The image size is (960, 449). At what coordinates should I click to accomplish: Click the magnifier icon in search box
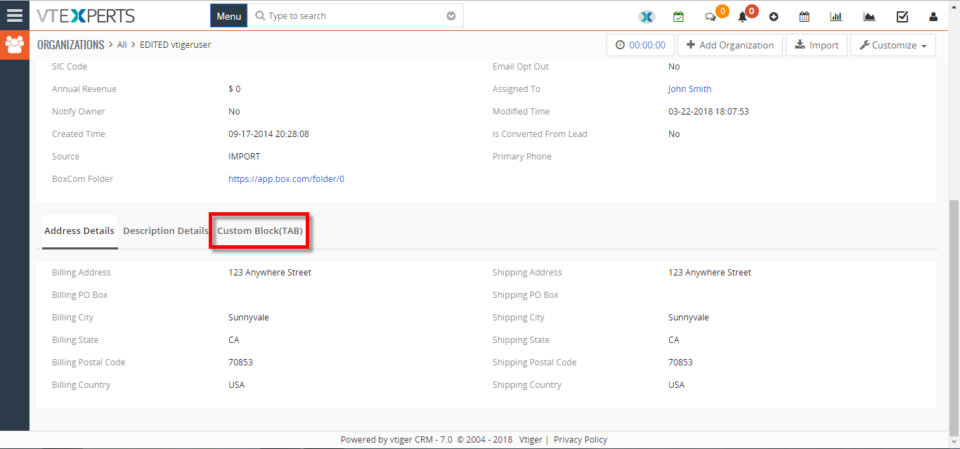(x=260, y=16)
